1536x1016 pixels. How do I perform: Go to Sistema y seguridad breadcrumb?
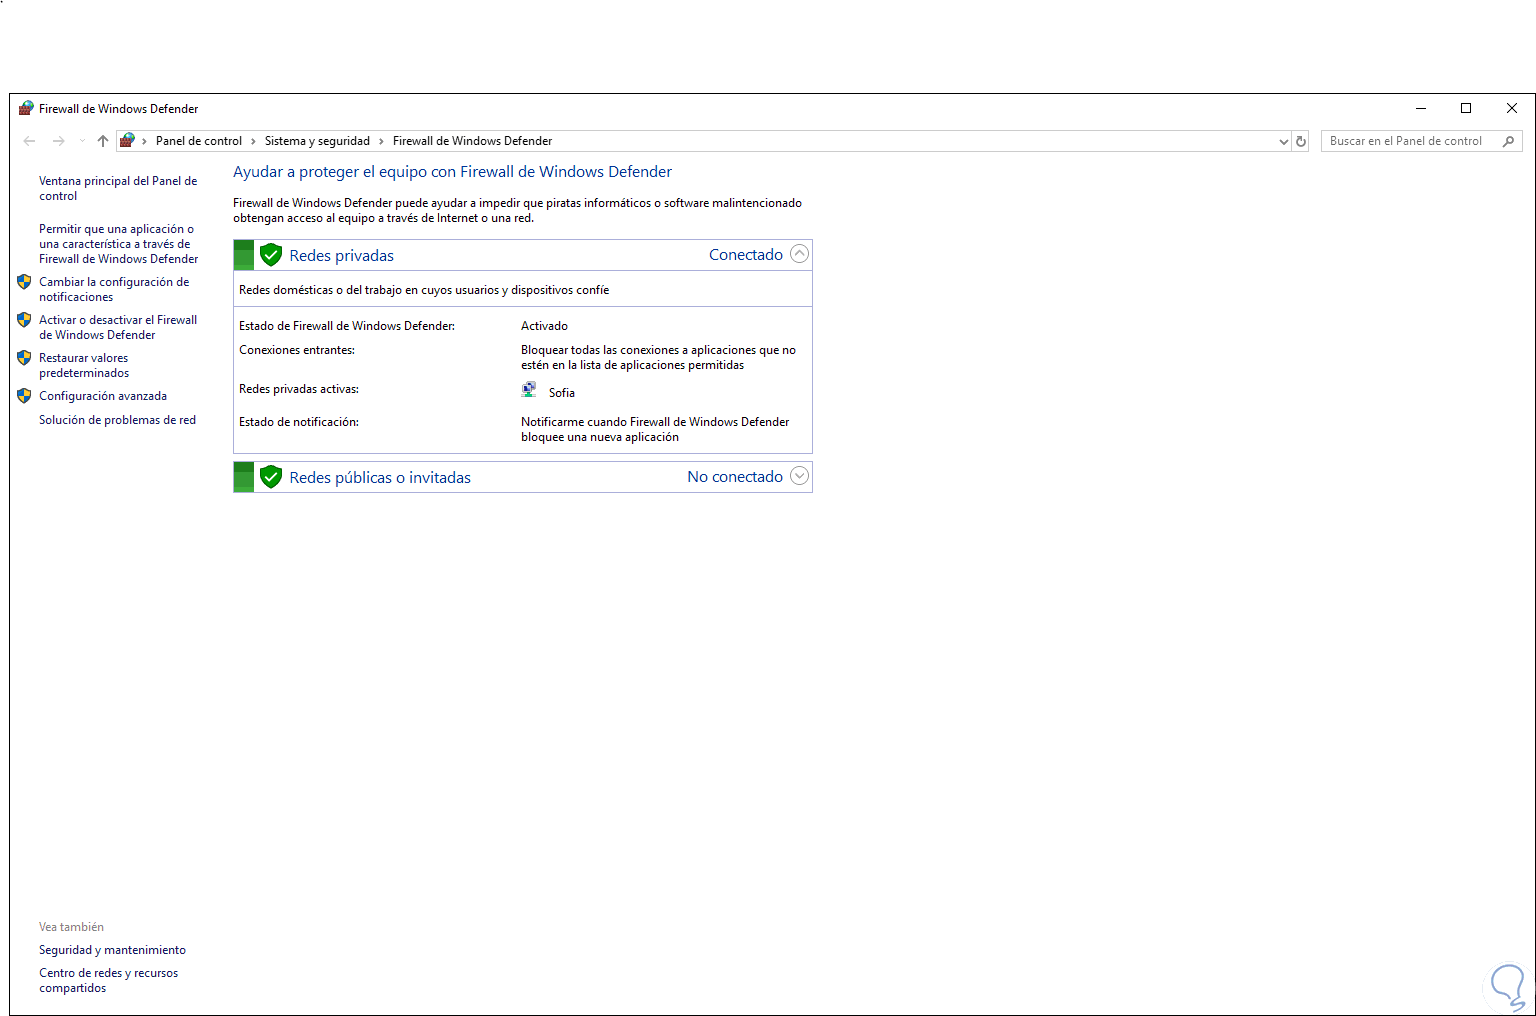317,141
